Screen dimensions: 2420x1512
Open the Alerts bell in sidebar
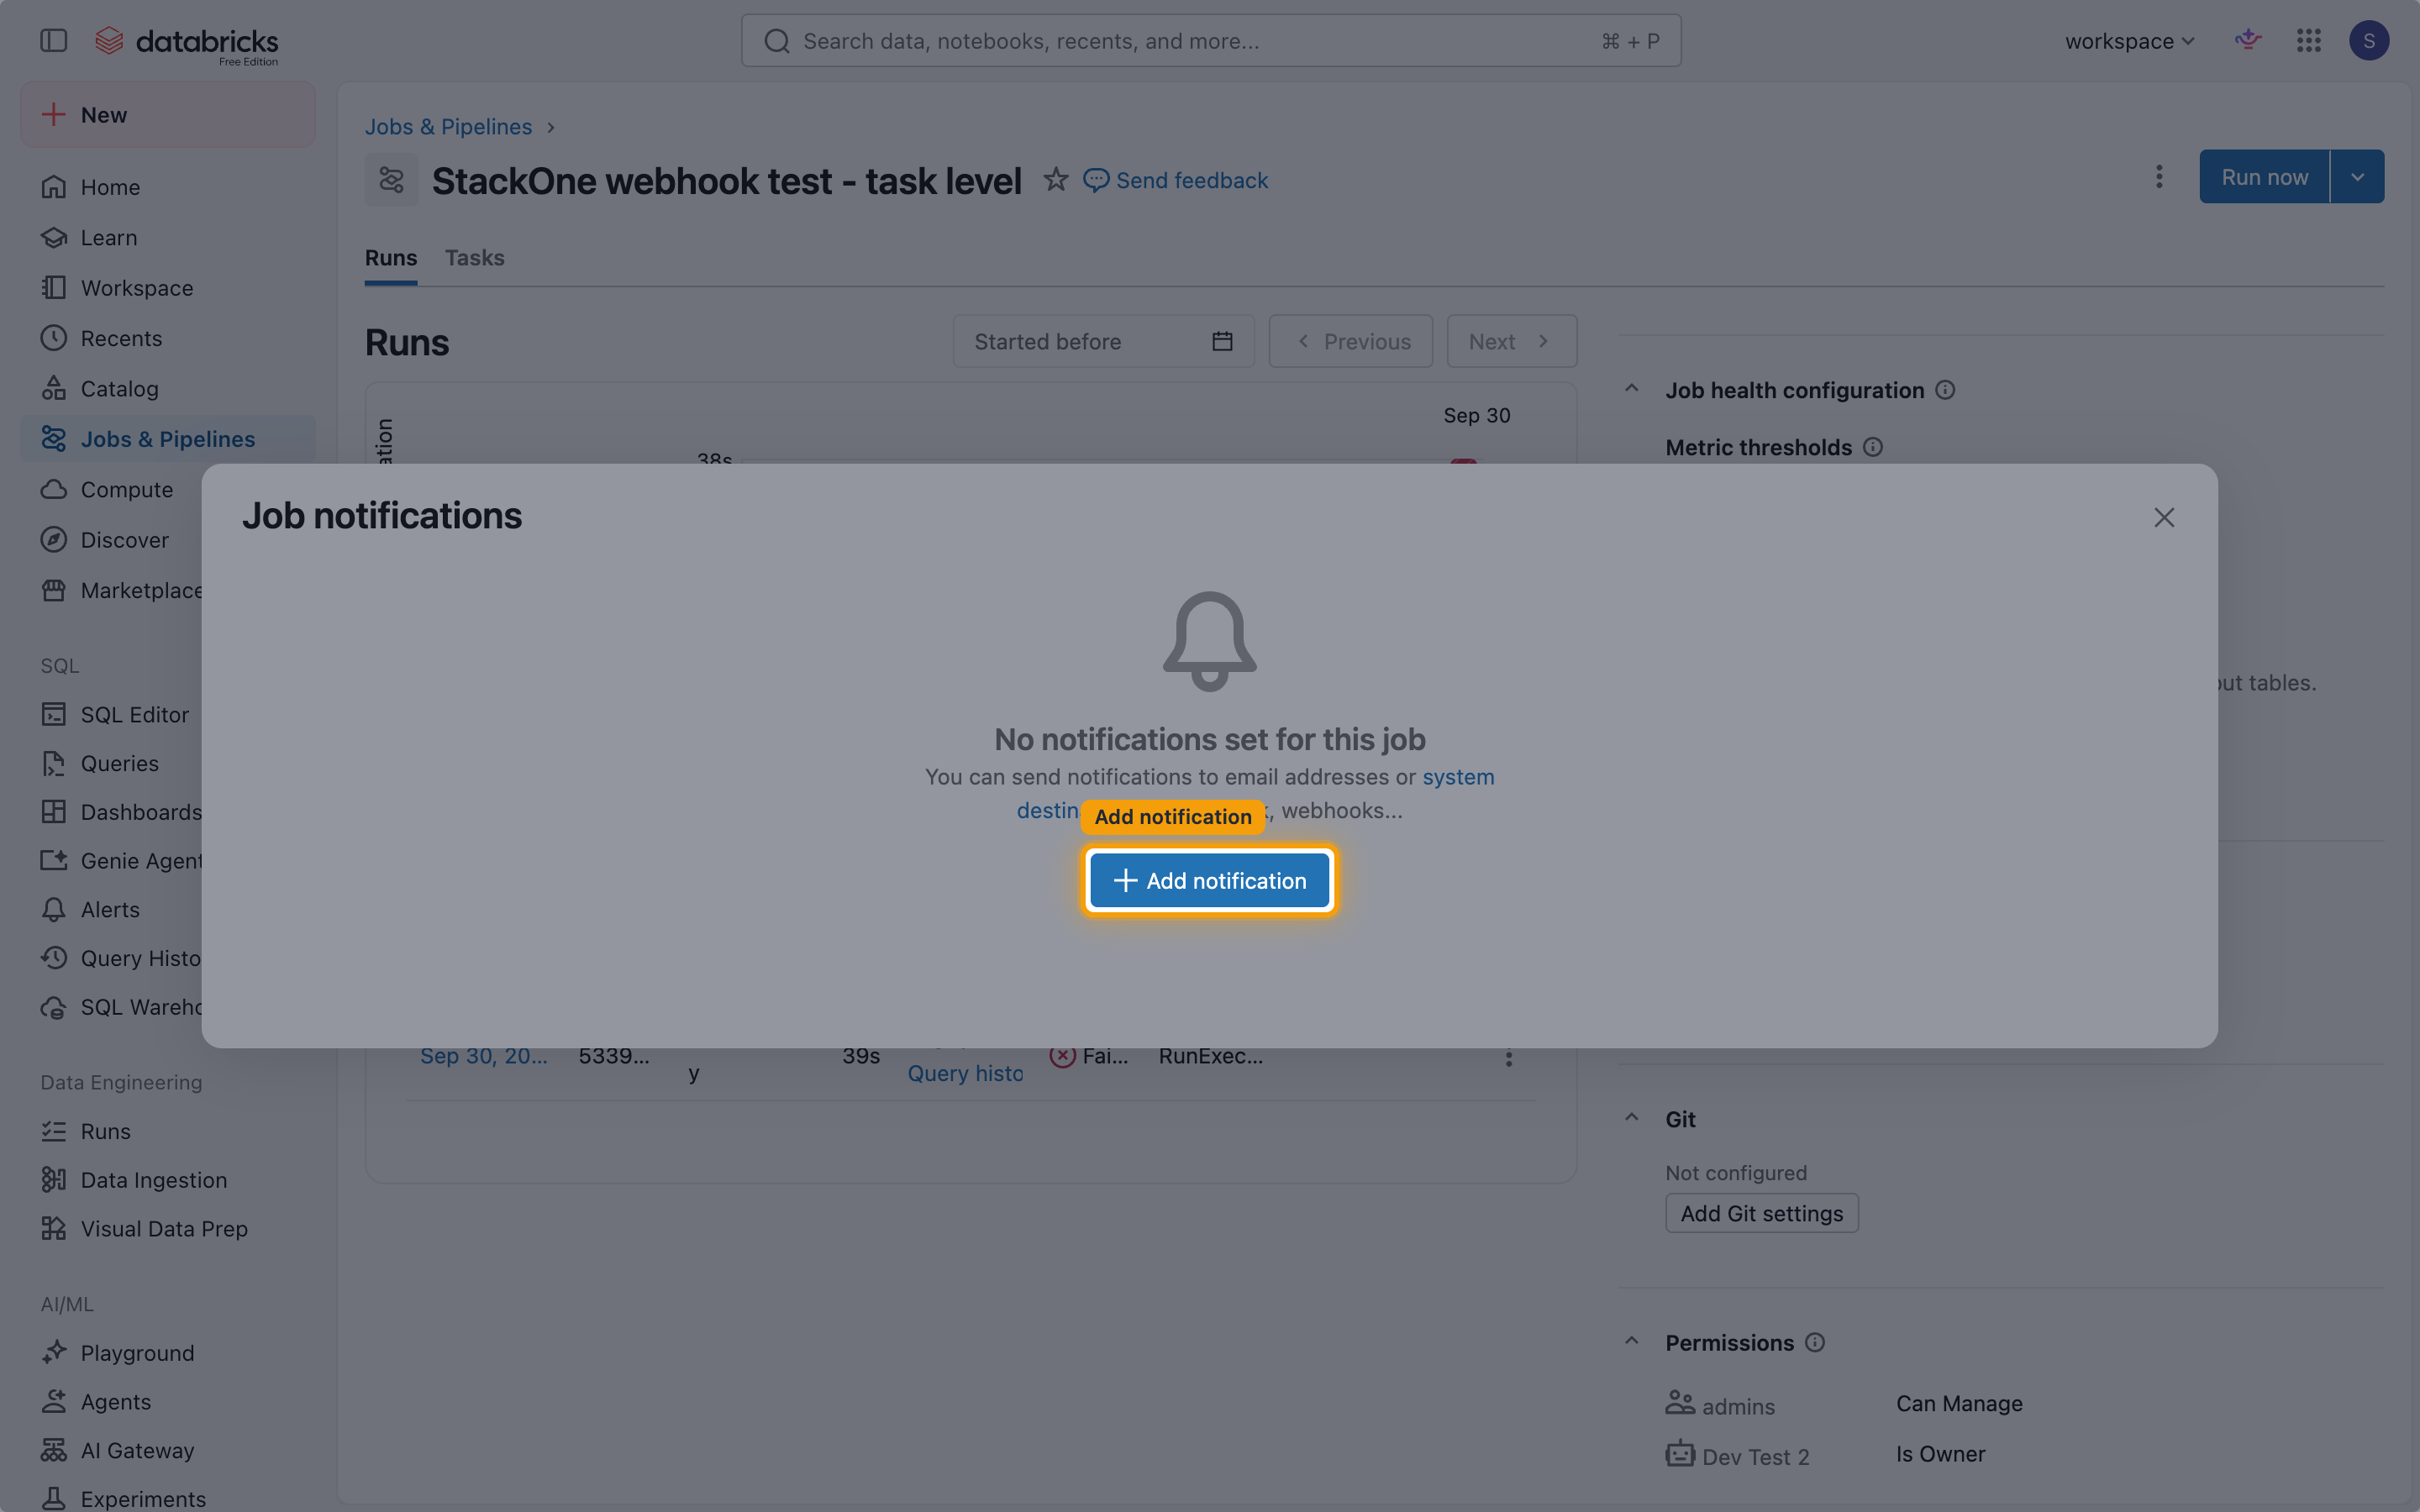click(54, 909)
